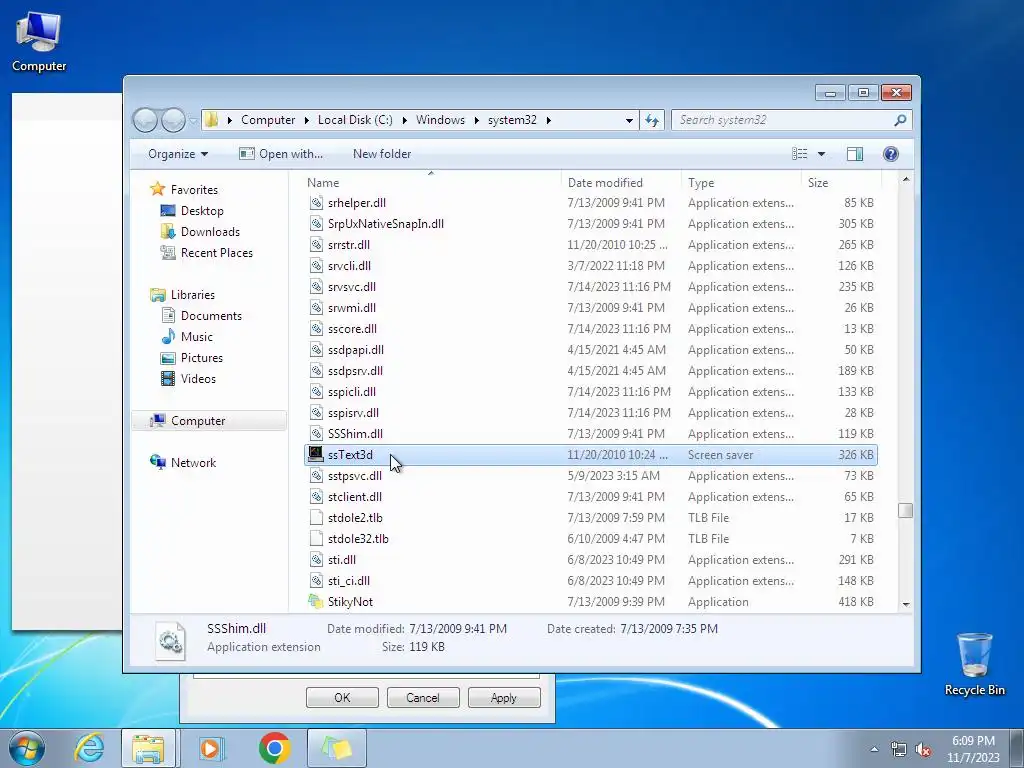The width and height of the screenshot is (1024, 768).
Task: Open the Organize dropdown menu
Action: pos(178,154)
